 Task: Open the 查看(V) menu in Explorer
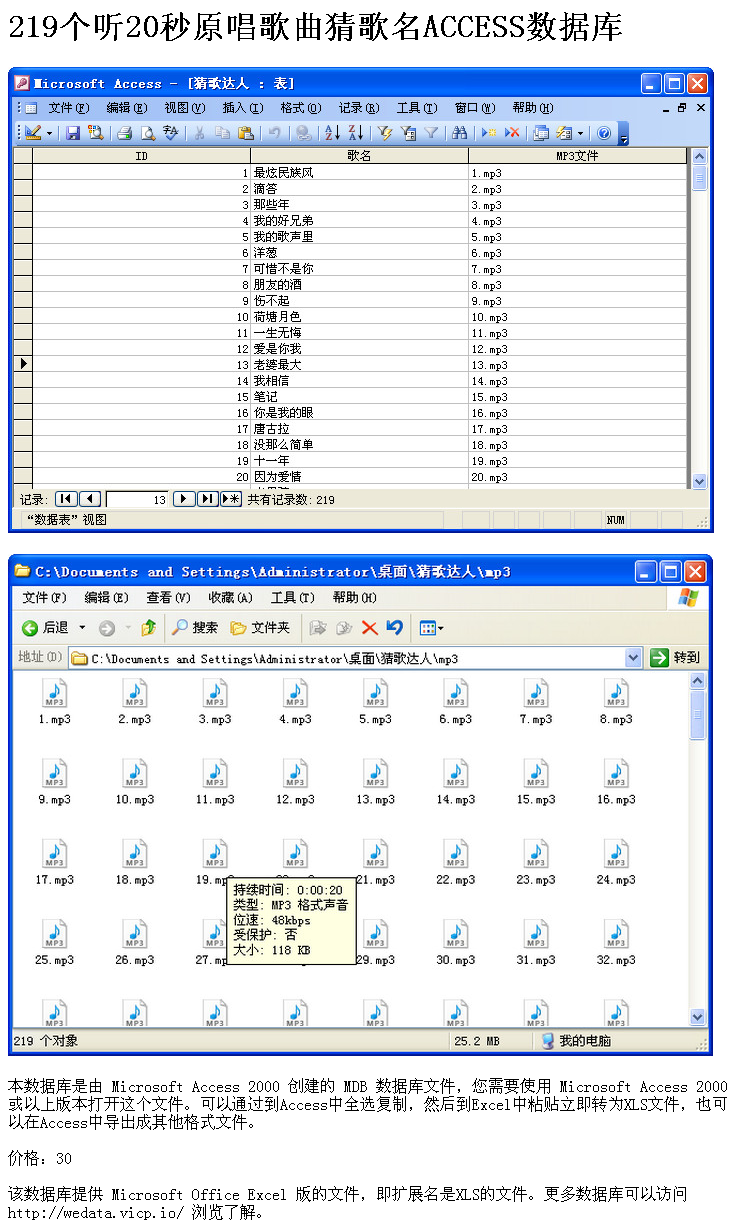(168, 598)
